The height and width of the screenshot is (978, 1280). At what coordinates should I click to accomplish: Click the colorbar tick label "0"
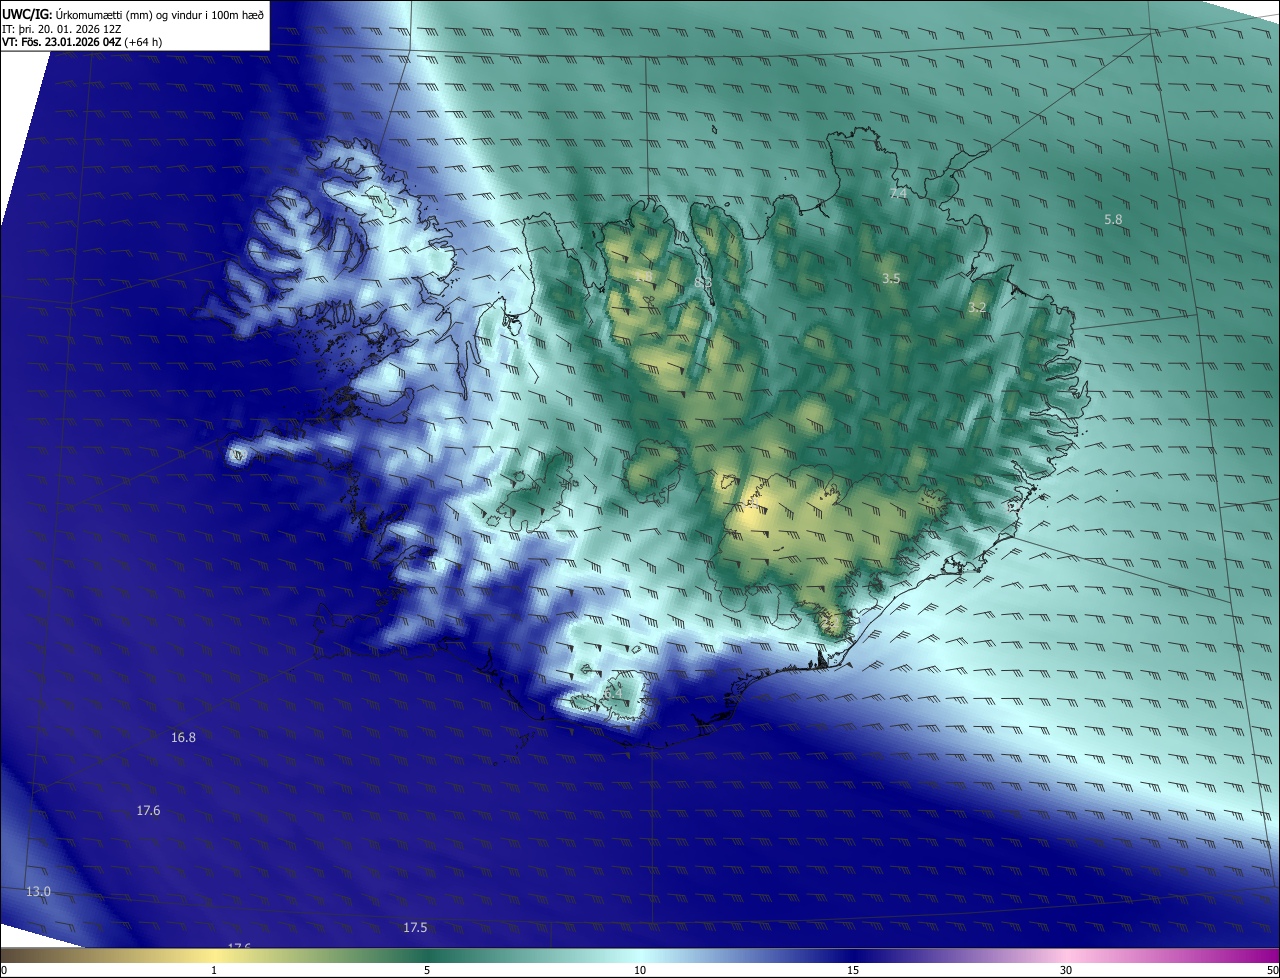[x=4, y=970]
